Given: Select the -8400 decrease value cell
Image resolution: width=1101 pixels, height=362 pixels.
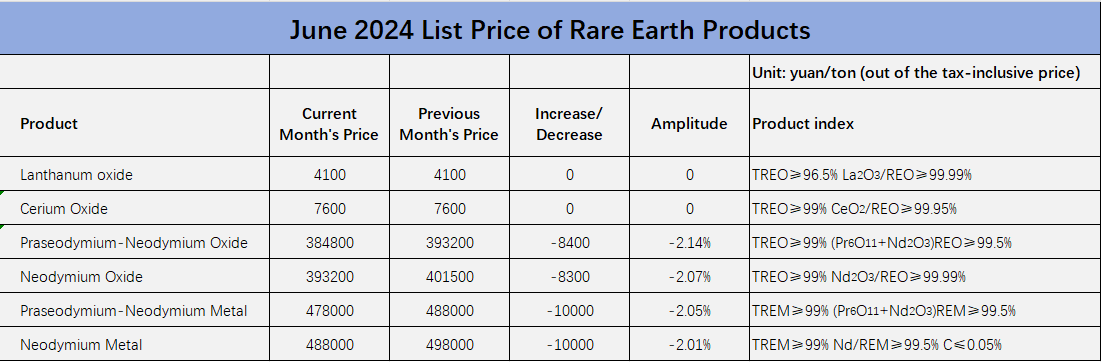Looking at the screenshot, I should click(x=569, y=243).
